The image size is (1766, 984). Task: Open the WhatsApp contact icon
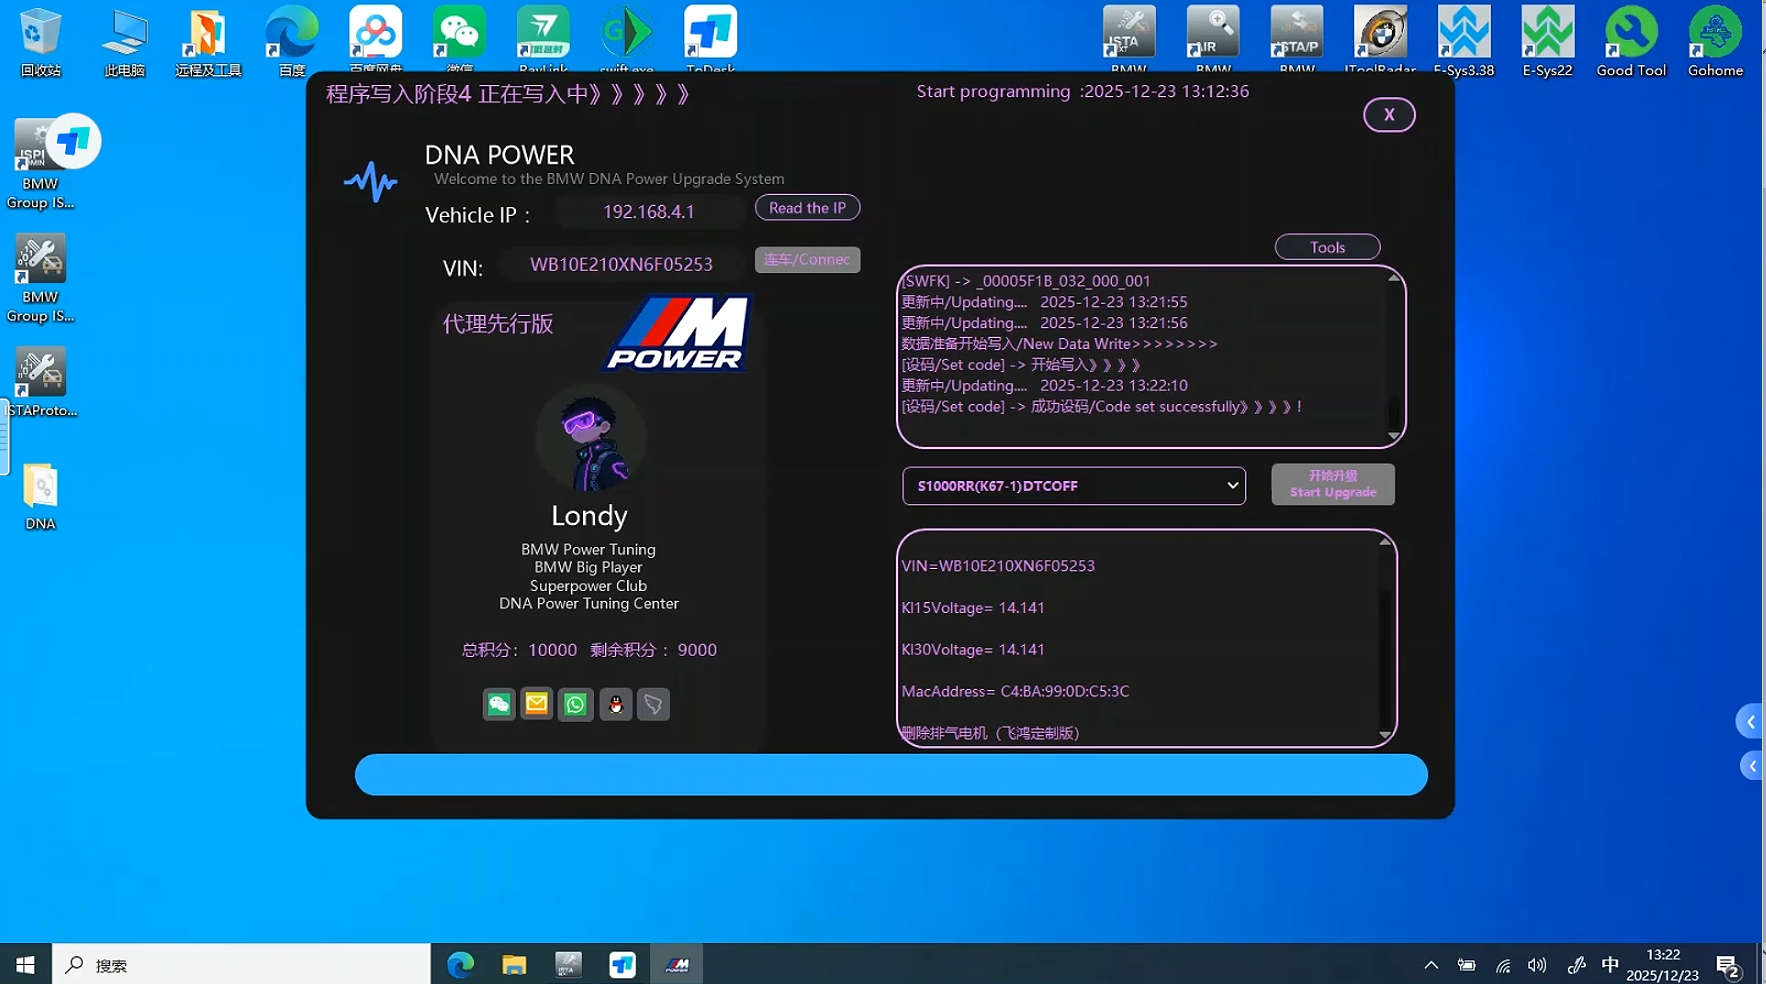click(575, 704)
